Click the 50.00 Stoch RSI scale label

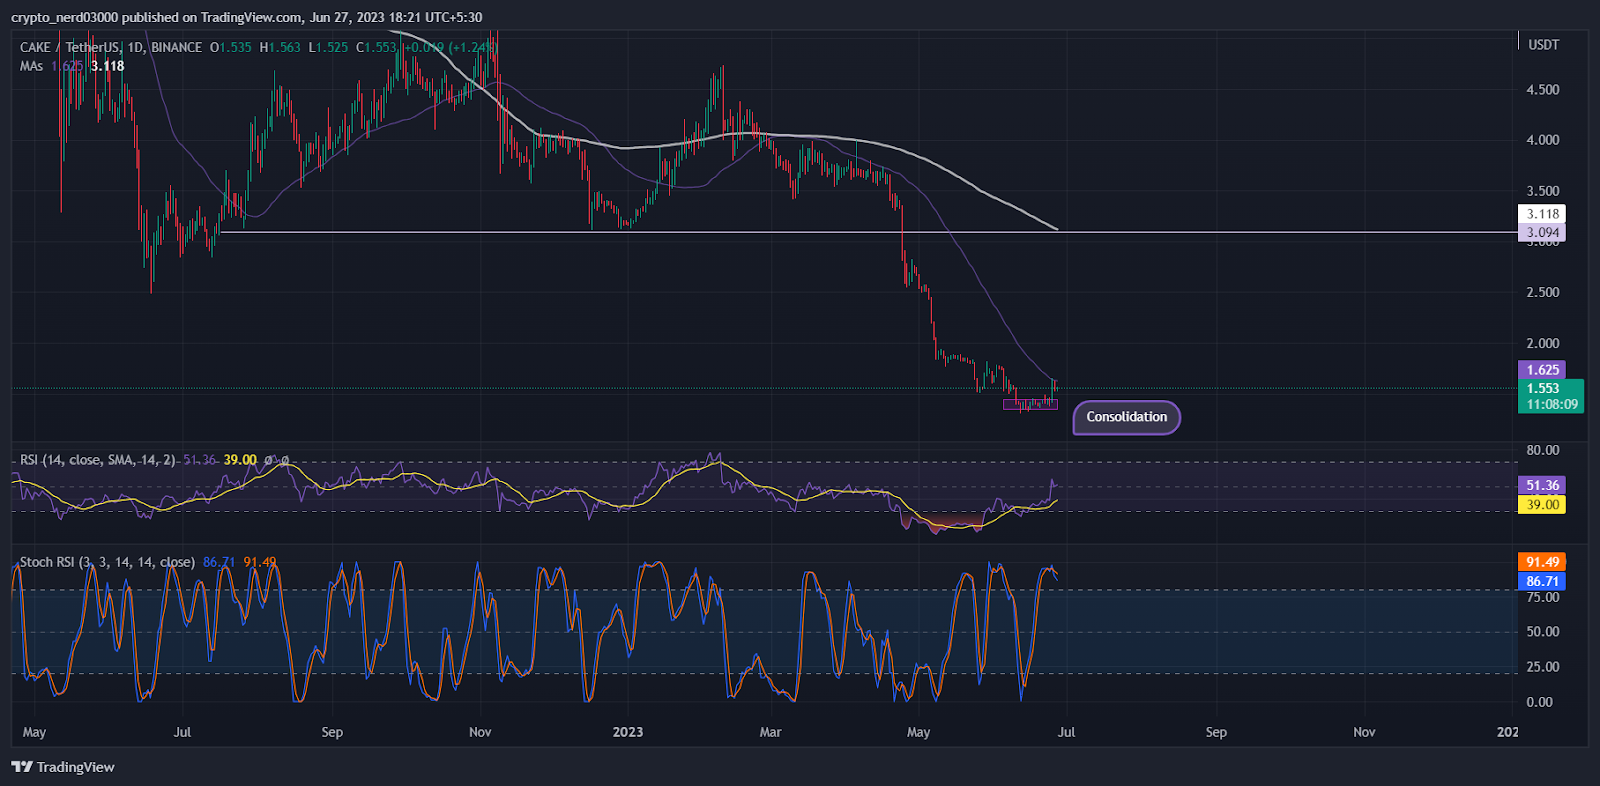click(x=1542, y=632)
